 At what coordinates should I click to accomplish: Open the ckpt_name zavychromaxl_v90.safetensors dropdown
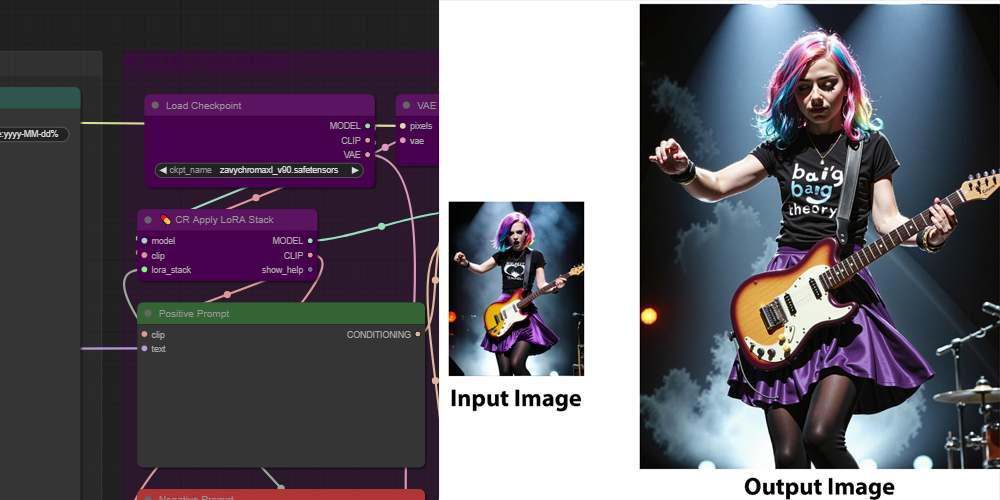pos(259,170)
